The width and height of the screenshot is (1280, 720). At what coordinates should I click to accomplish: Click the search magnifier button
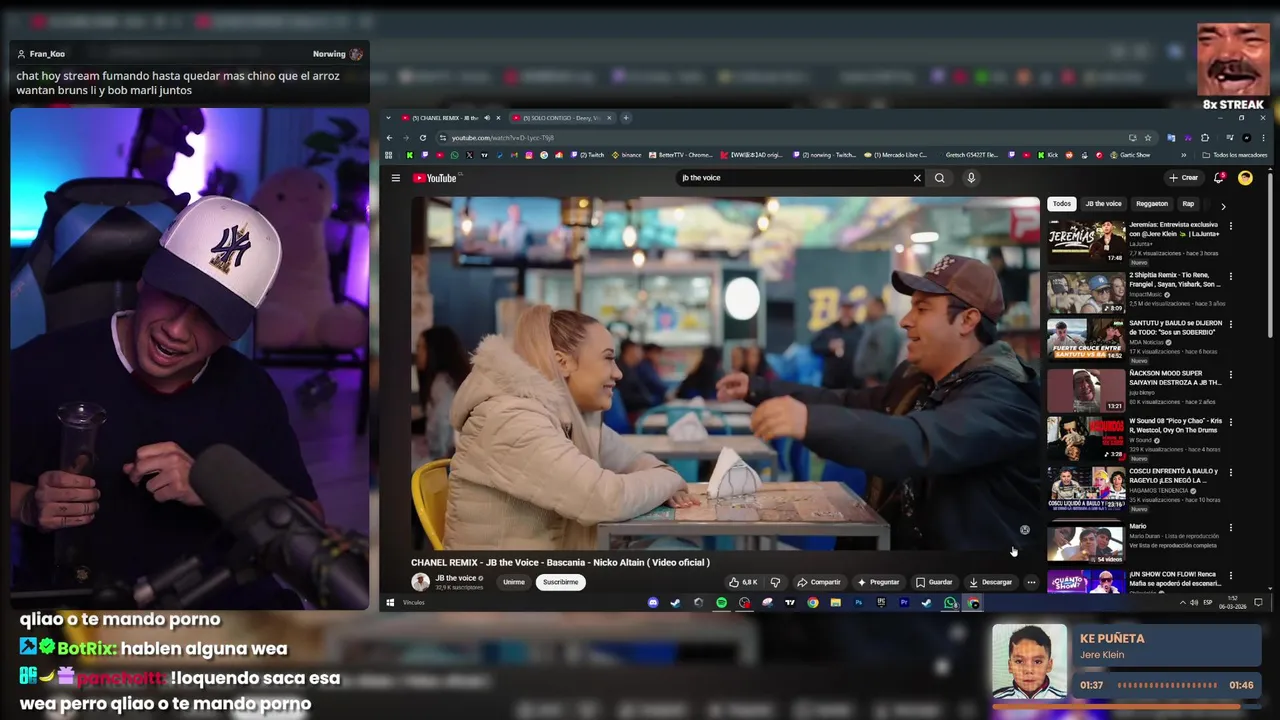tap(939, 178)
